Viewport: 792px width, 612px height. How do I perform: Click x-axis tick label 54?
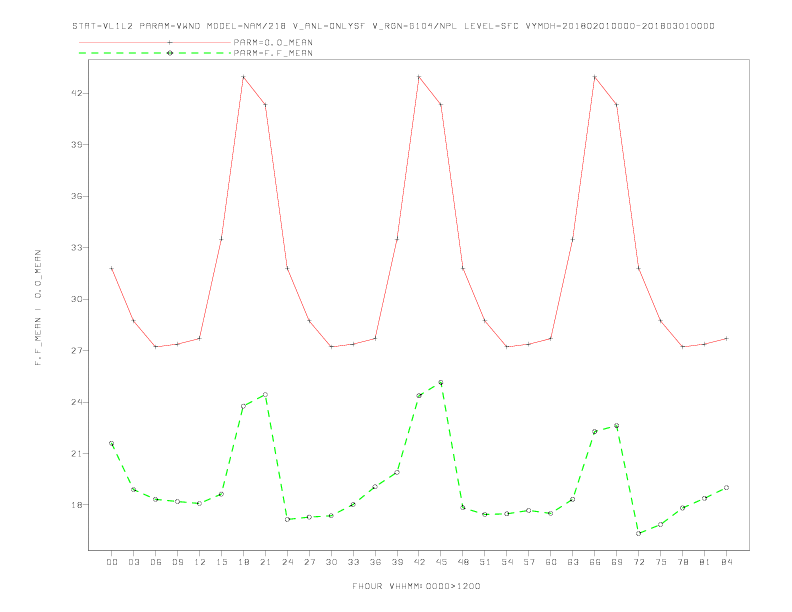[507, 562]
